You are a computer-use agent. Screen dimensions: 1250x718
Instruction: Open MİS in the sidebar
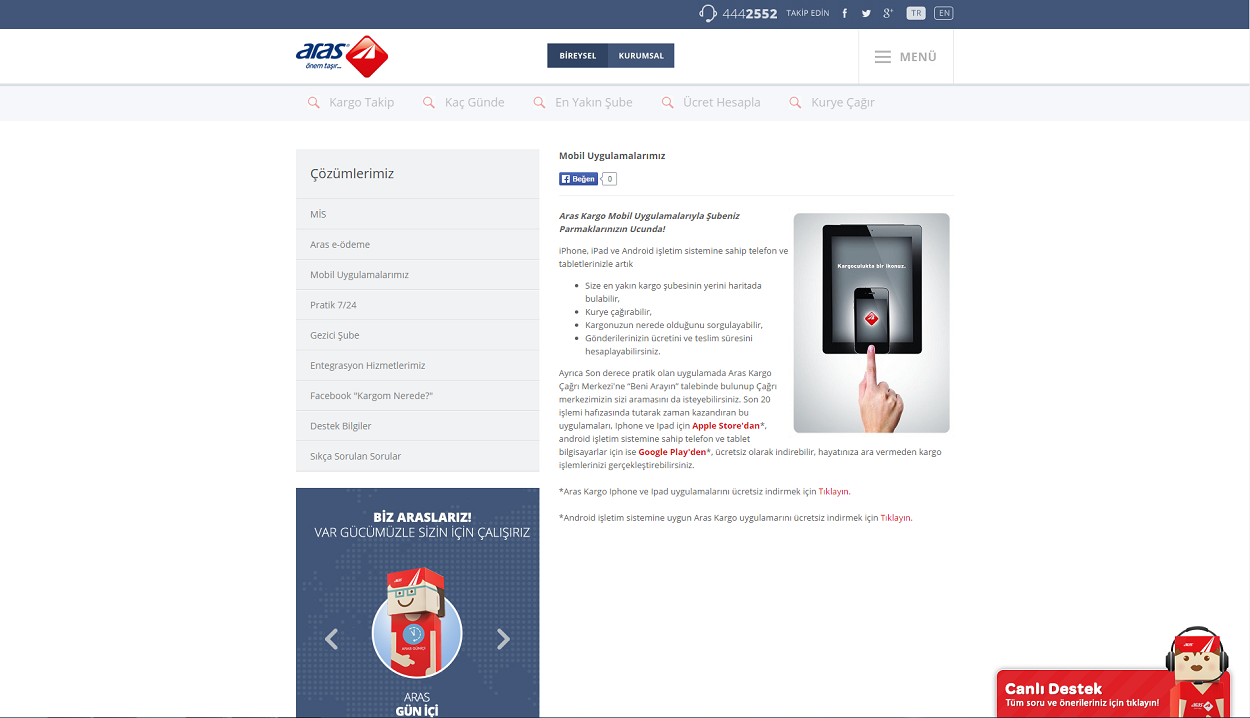coord(417,214)
